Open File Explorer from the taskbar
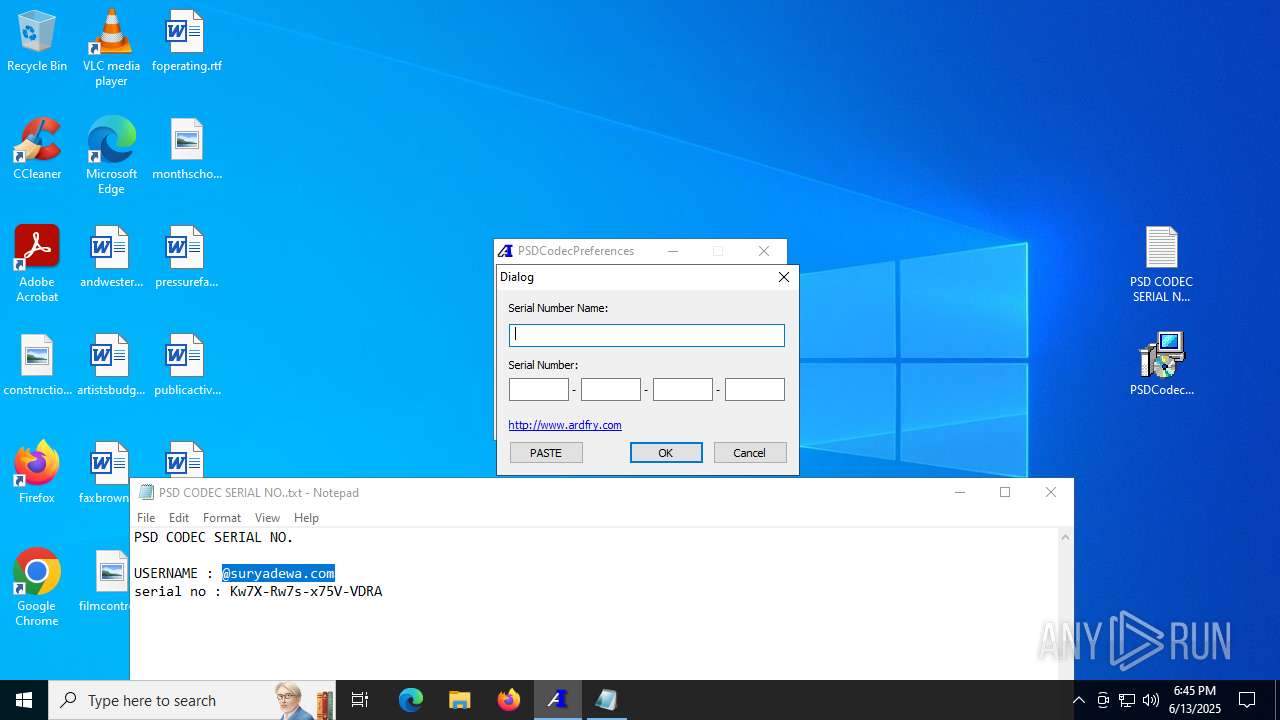 coord(460,700)
